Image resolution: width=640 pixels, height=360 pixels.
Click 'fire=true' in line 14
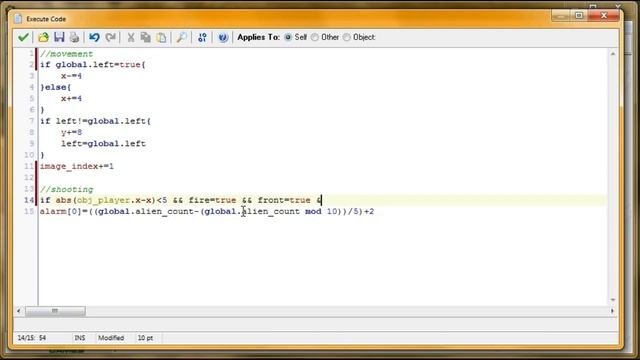tap(212, 200)
